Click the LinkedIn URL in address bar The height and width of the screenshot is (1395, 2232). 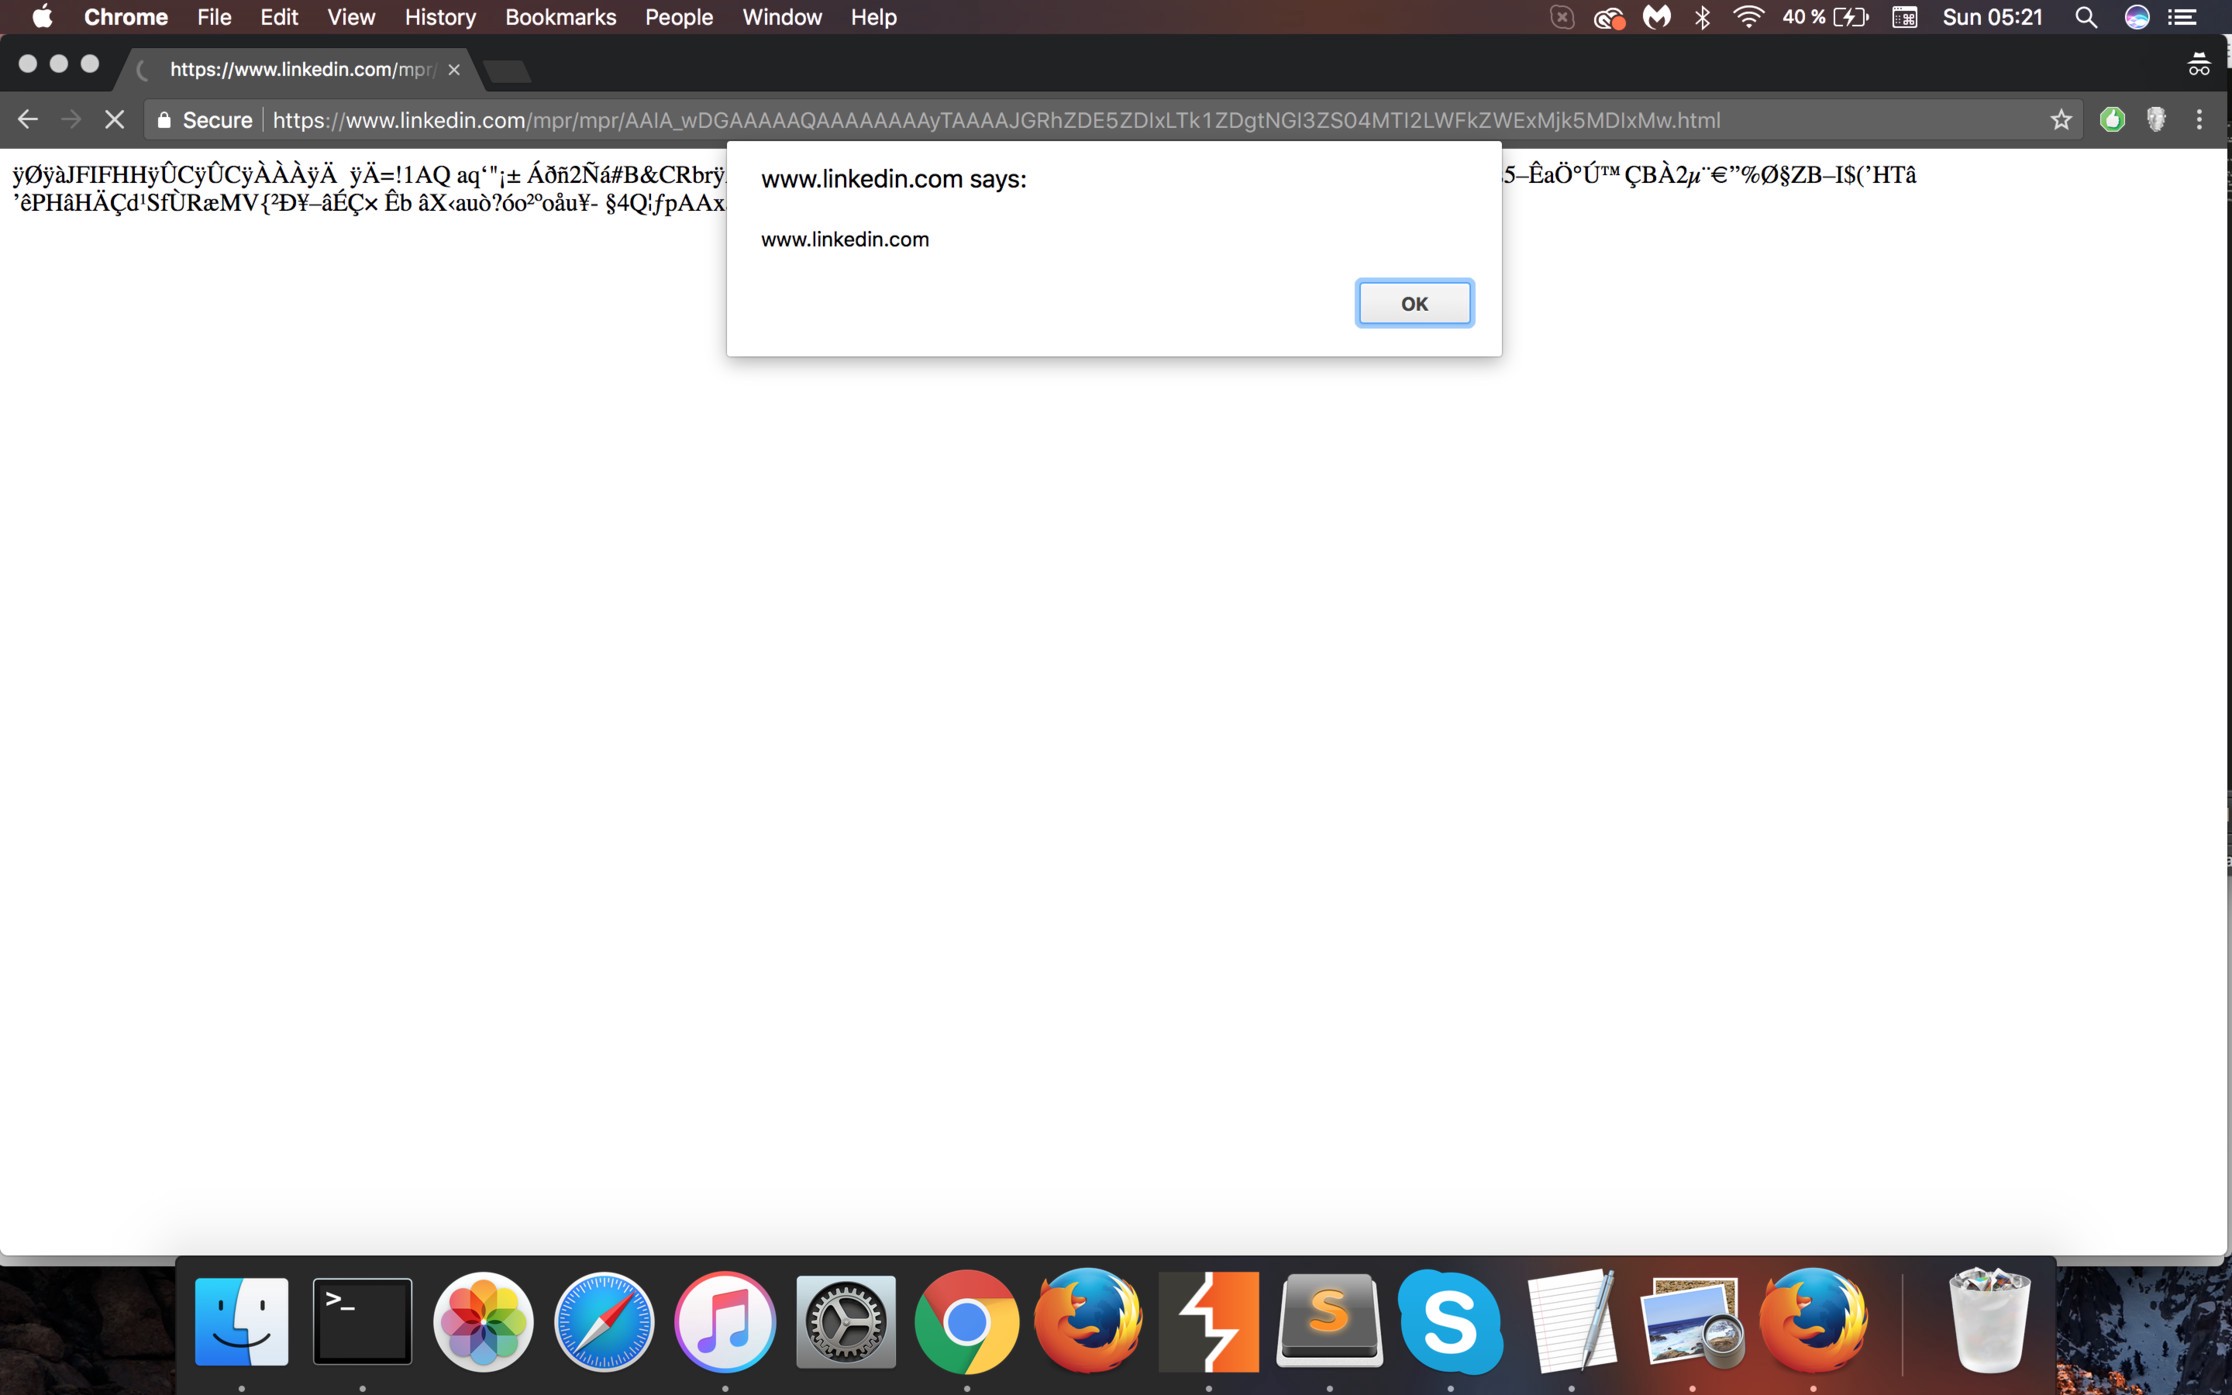pyautogui.click(x=996, y=120)
